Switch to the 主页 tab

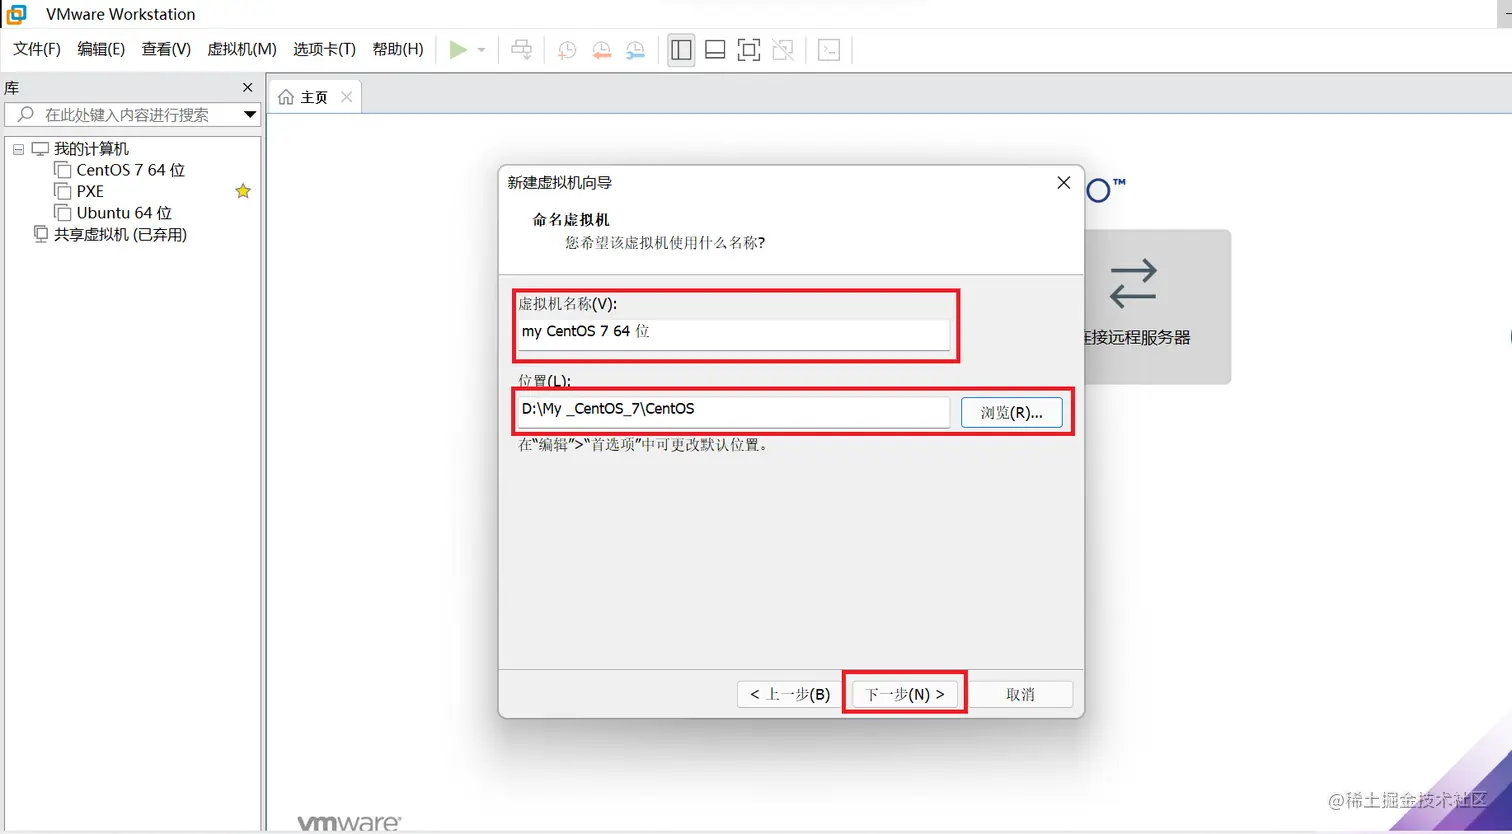(x=314, y=97)
